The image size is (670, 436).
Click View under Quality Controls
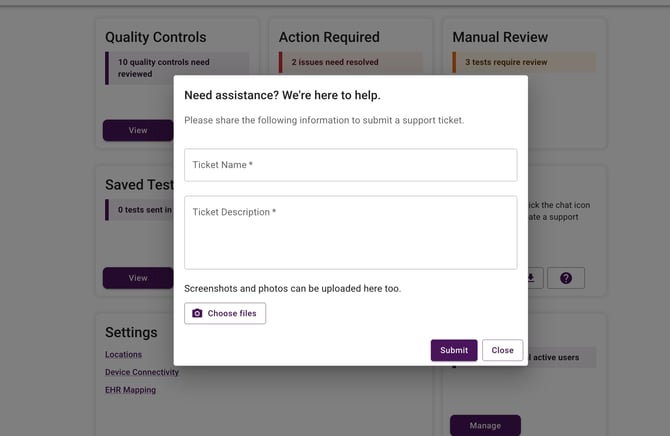138,130
